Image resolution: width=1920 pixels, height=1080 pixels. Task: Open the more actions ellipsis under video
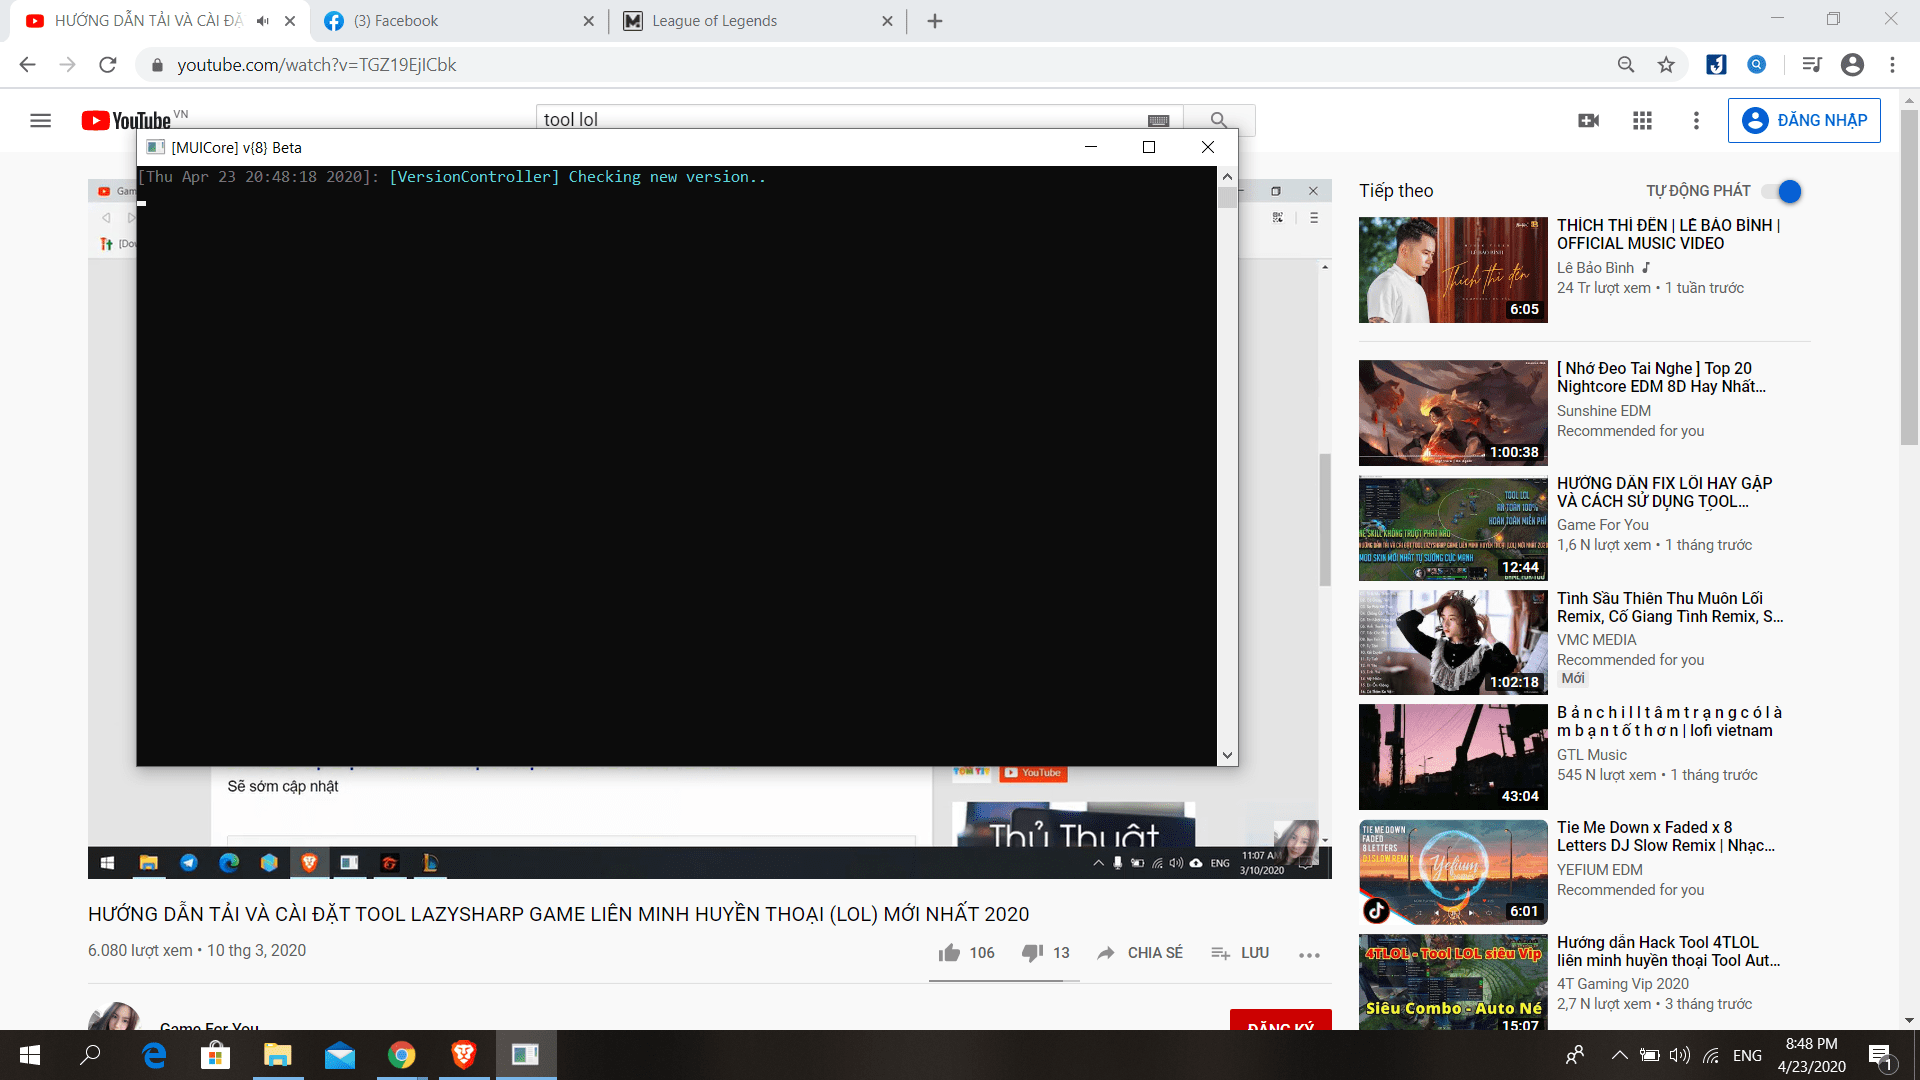[1309, 955]
